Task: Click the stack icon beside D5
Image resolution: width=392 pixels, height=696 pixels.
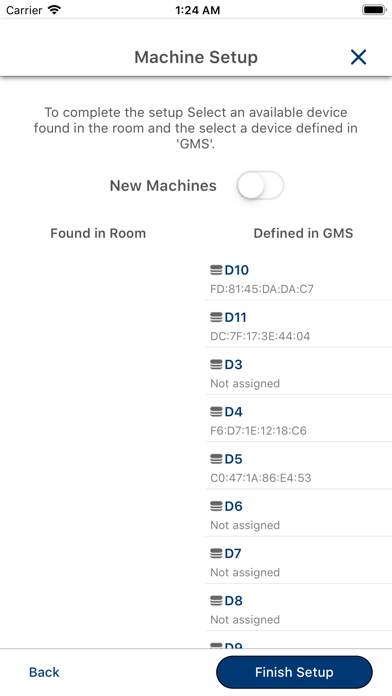Action: [216, 459]
